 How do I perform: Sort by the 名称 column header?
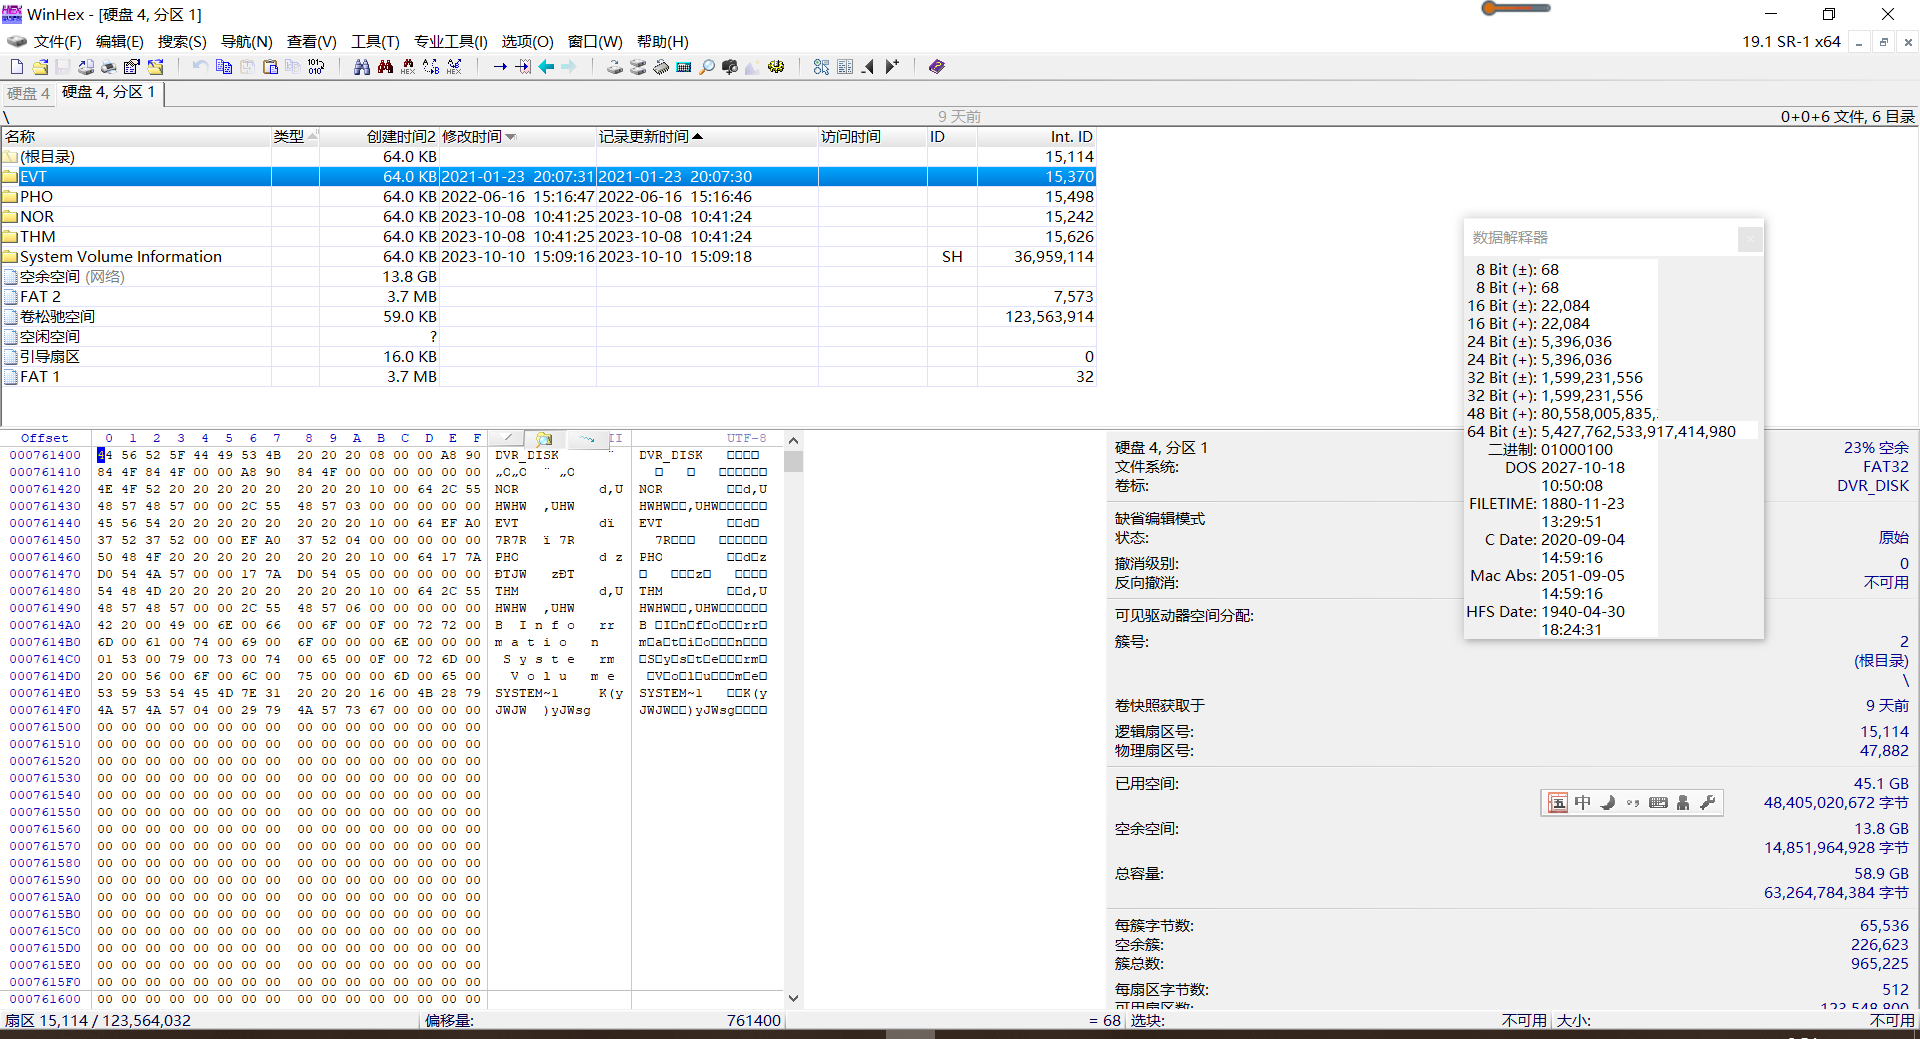[136, 137]
